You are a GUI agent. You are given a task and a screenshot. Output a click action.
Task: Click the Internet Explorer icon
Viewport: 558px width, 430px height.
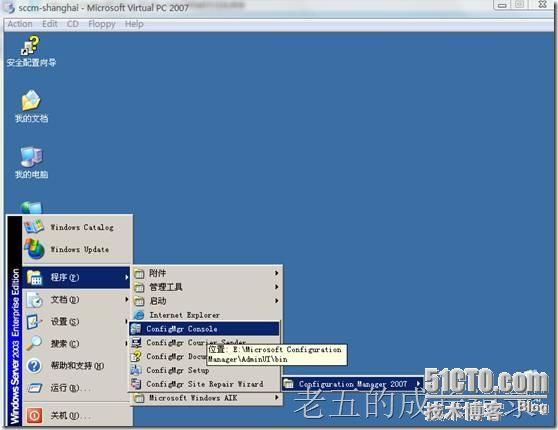pyautogui.click(x=139, y=315)
